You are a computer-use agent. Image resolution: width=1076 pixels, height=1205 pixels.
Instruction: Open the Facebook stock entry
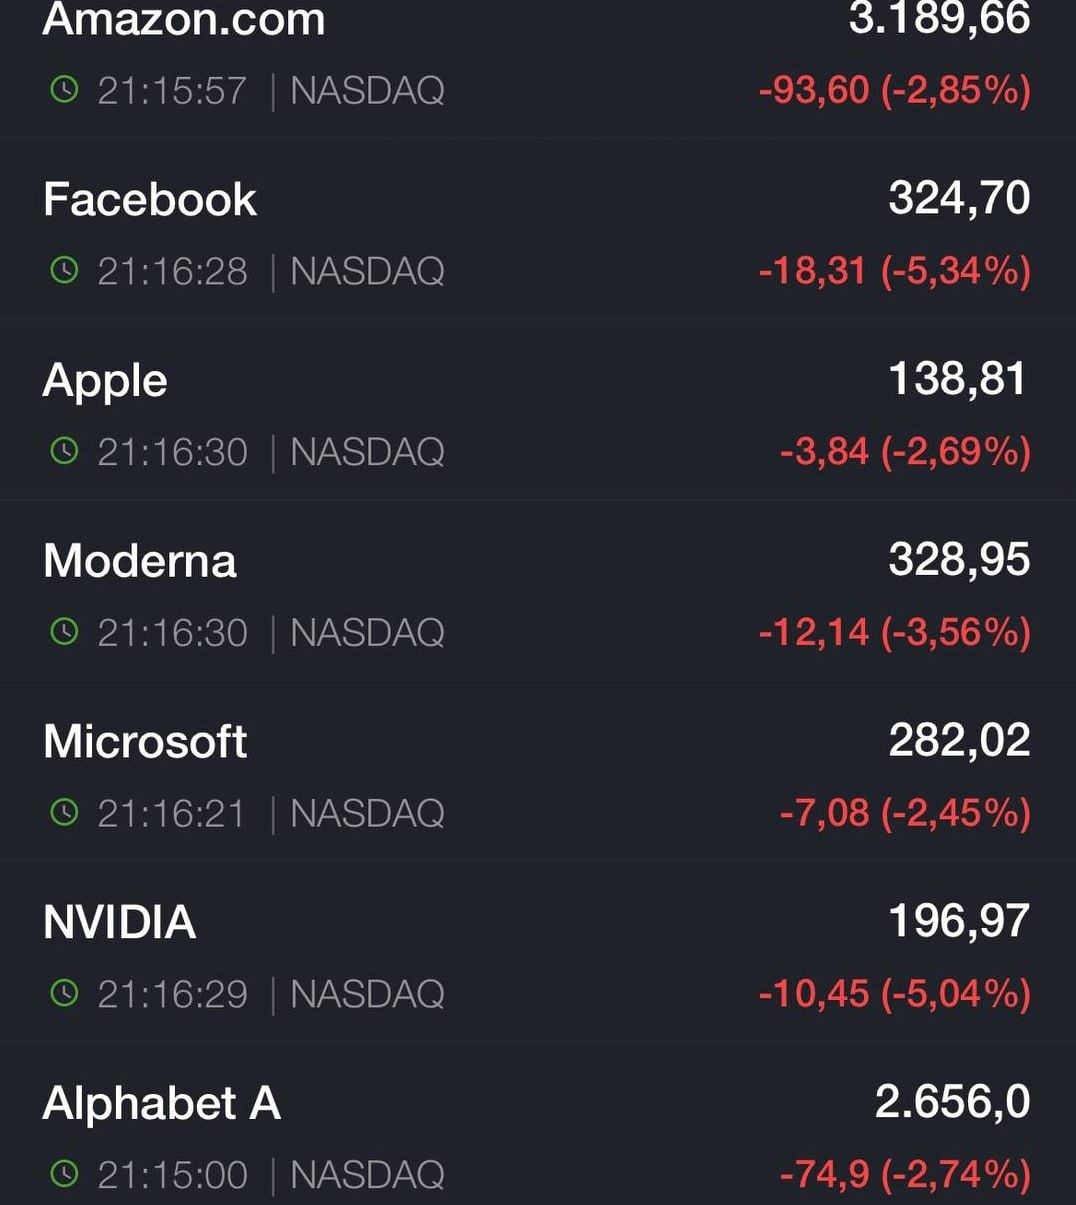click(x=150, y=199)
